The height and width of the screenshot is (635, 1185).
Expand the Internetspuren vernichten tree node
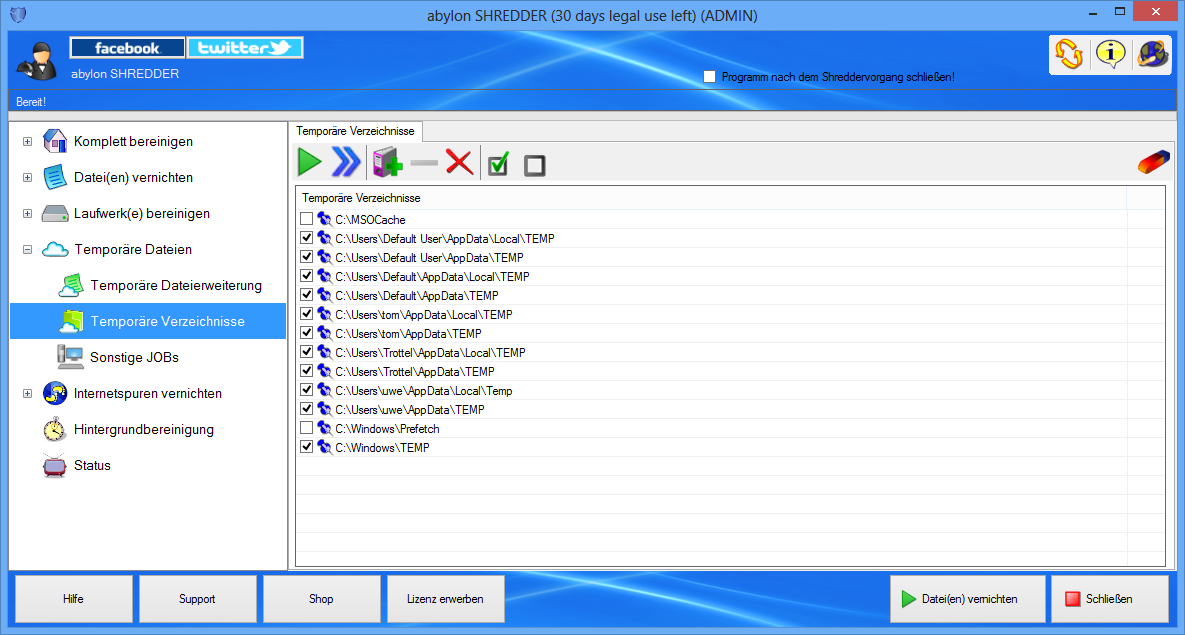27,393
